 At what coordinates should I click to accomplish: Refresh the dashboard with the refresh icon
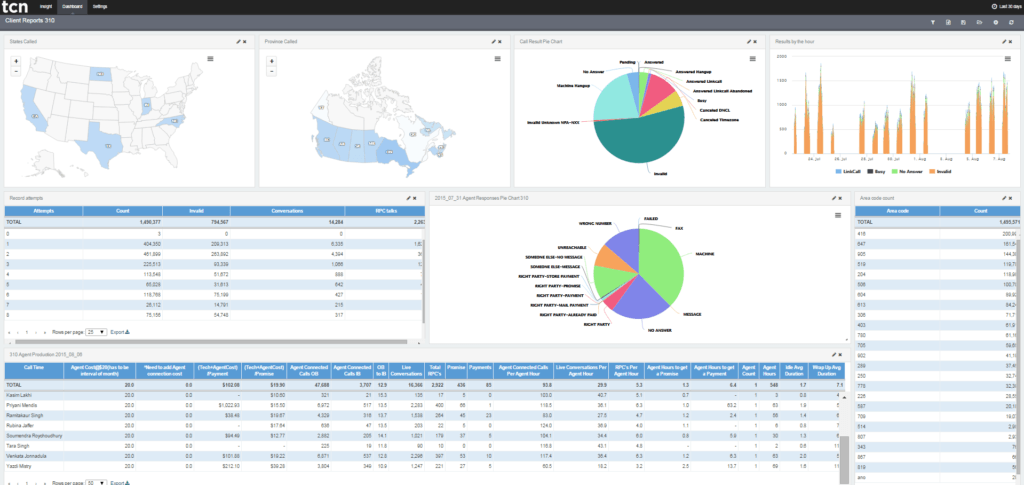[x=1012, y=22]
